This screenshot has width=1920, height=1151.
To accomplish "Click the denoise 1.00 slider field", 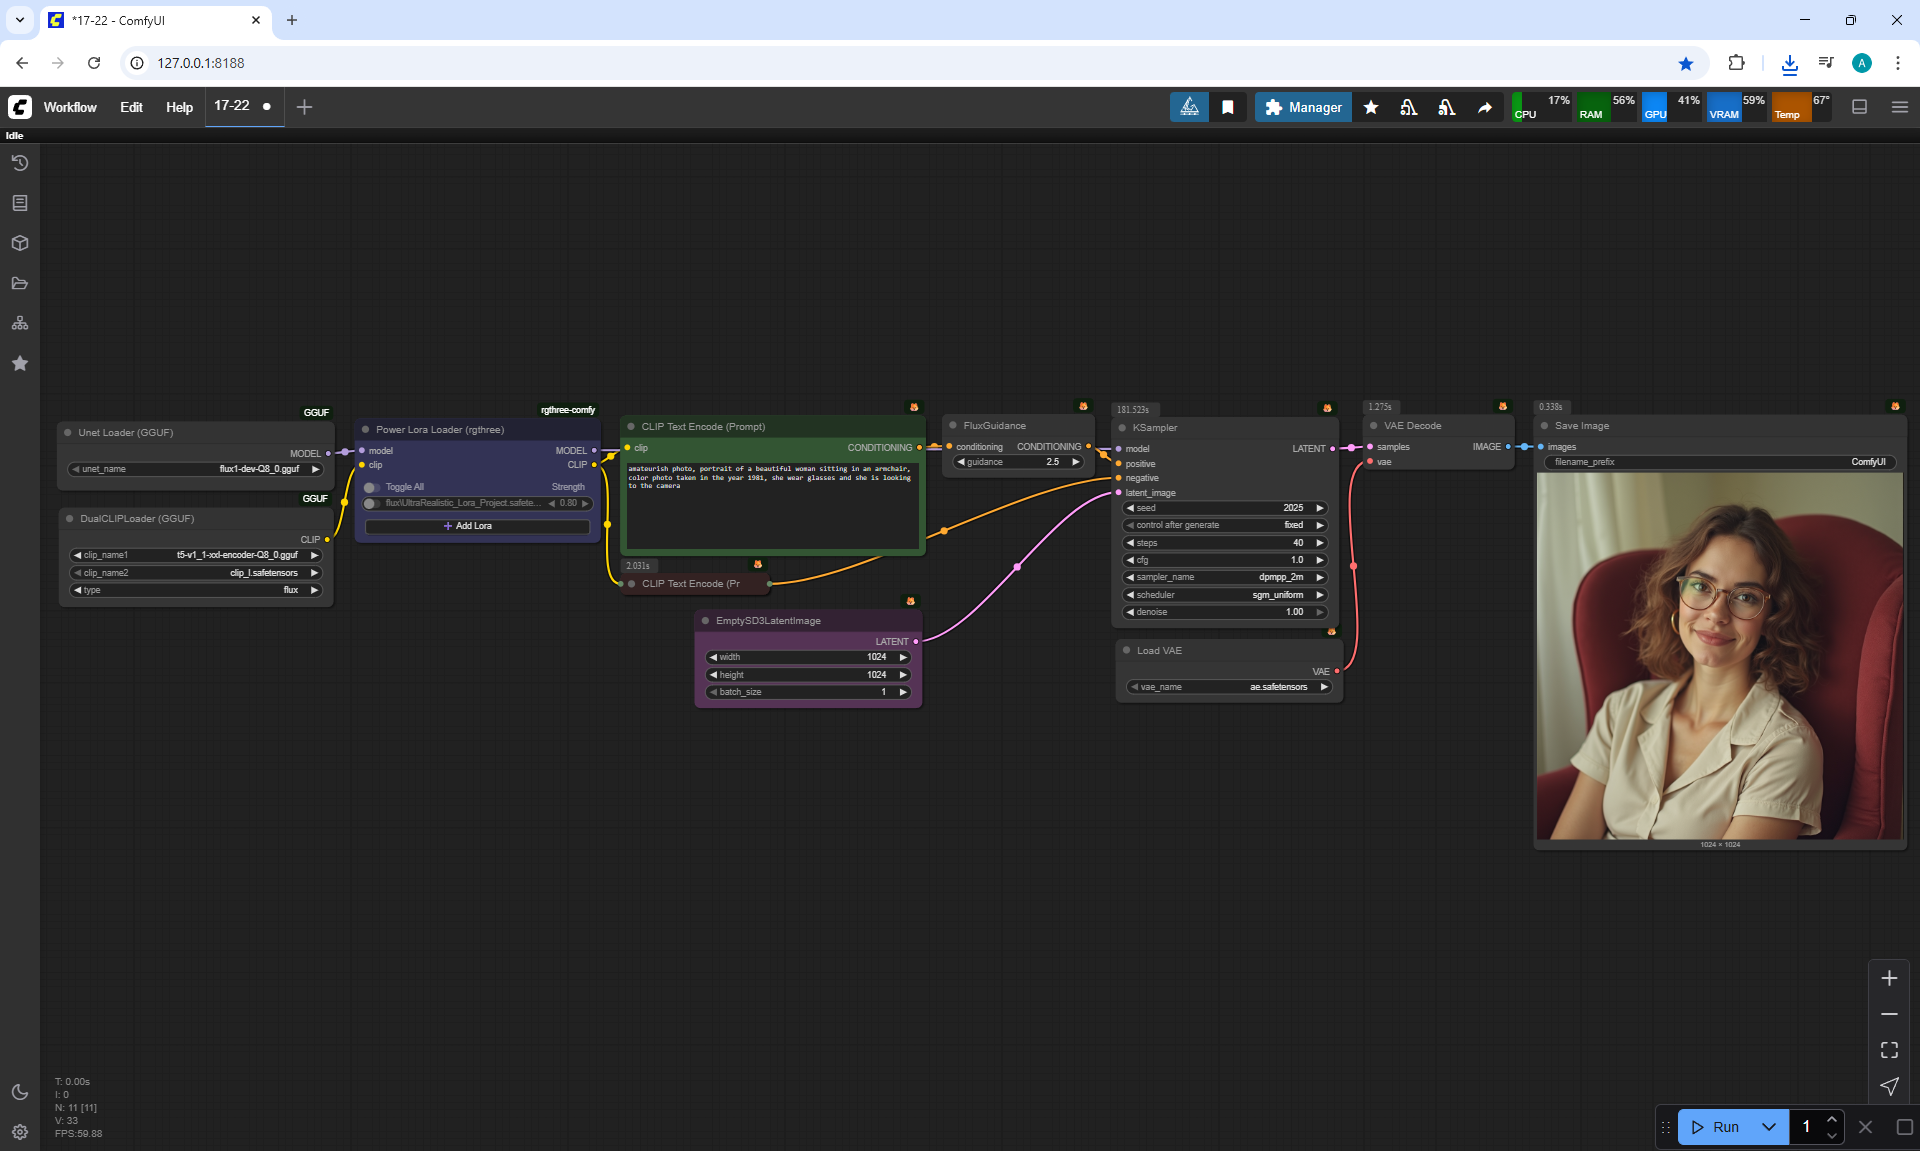I will click(x=1226, y=612).
